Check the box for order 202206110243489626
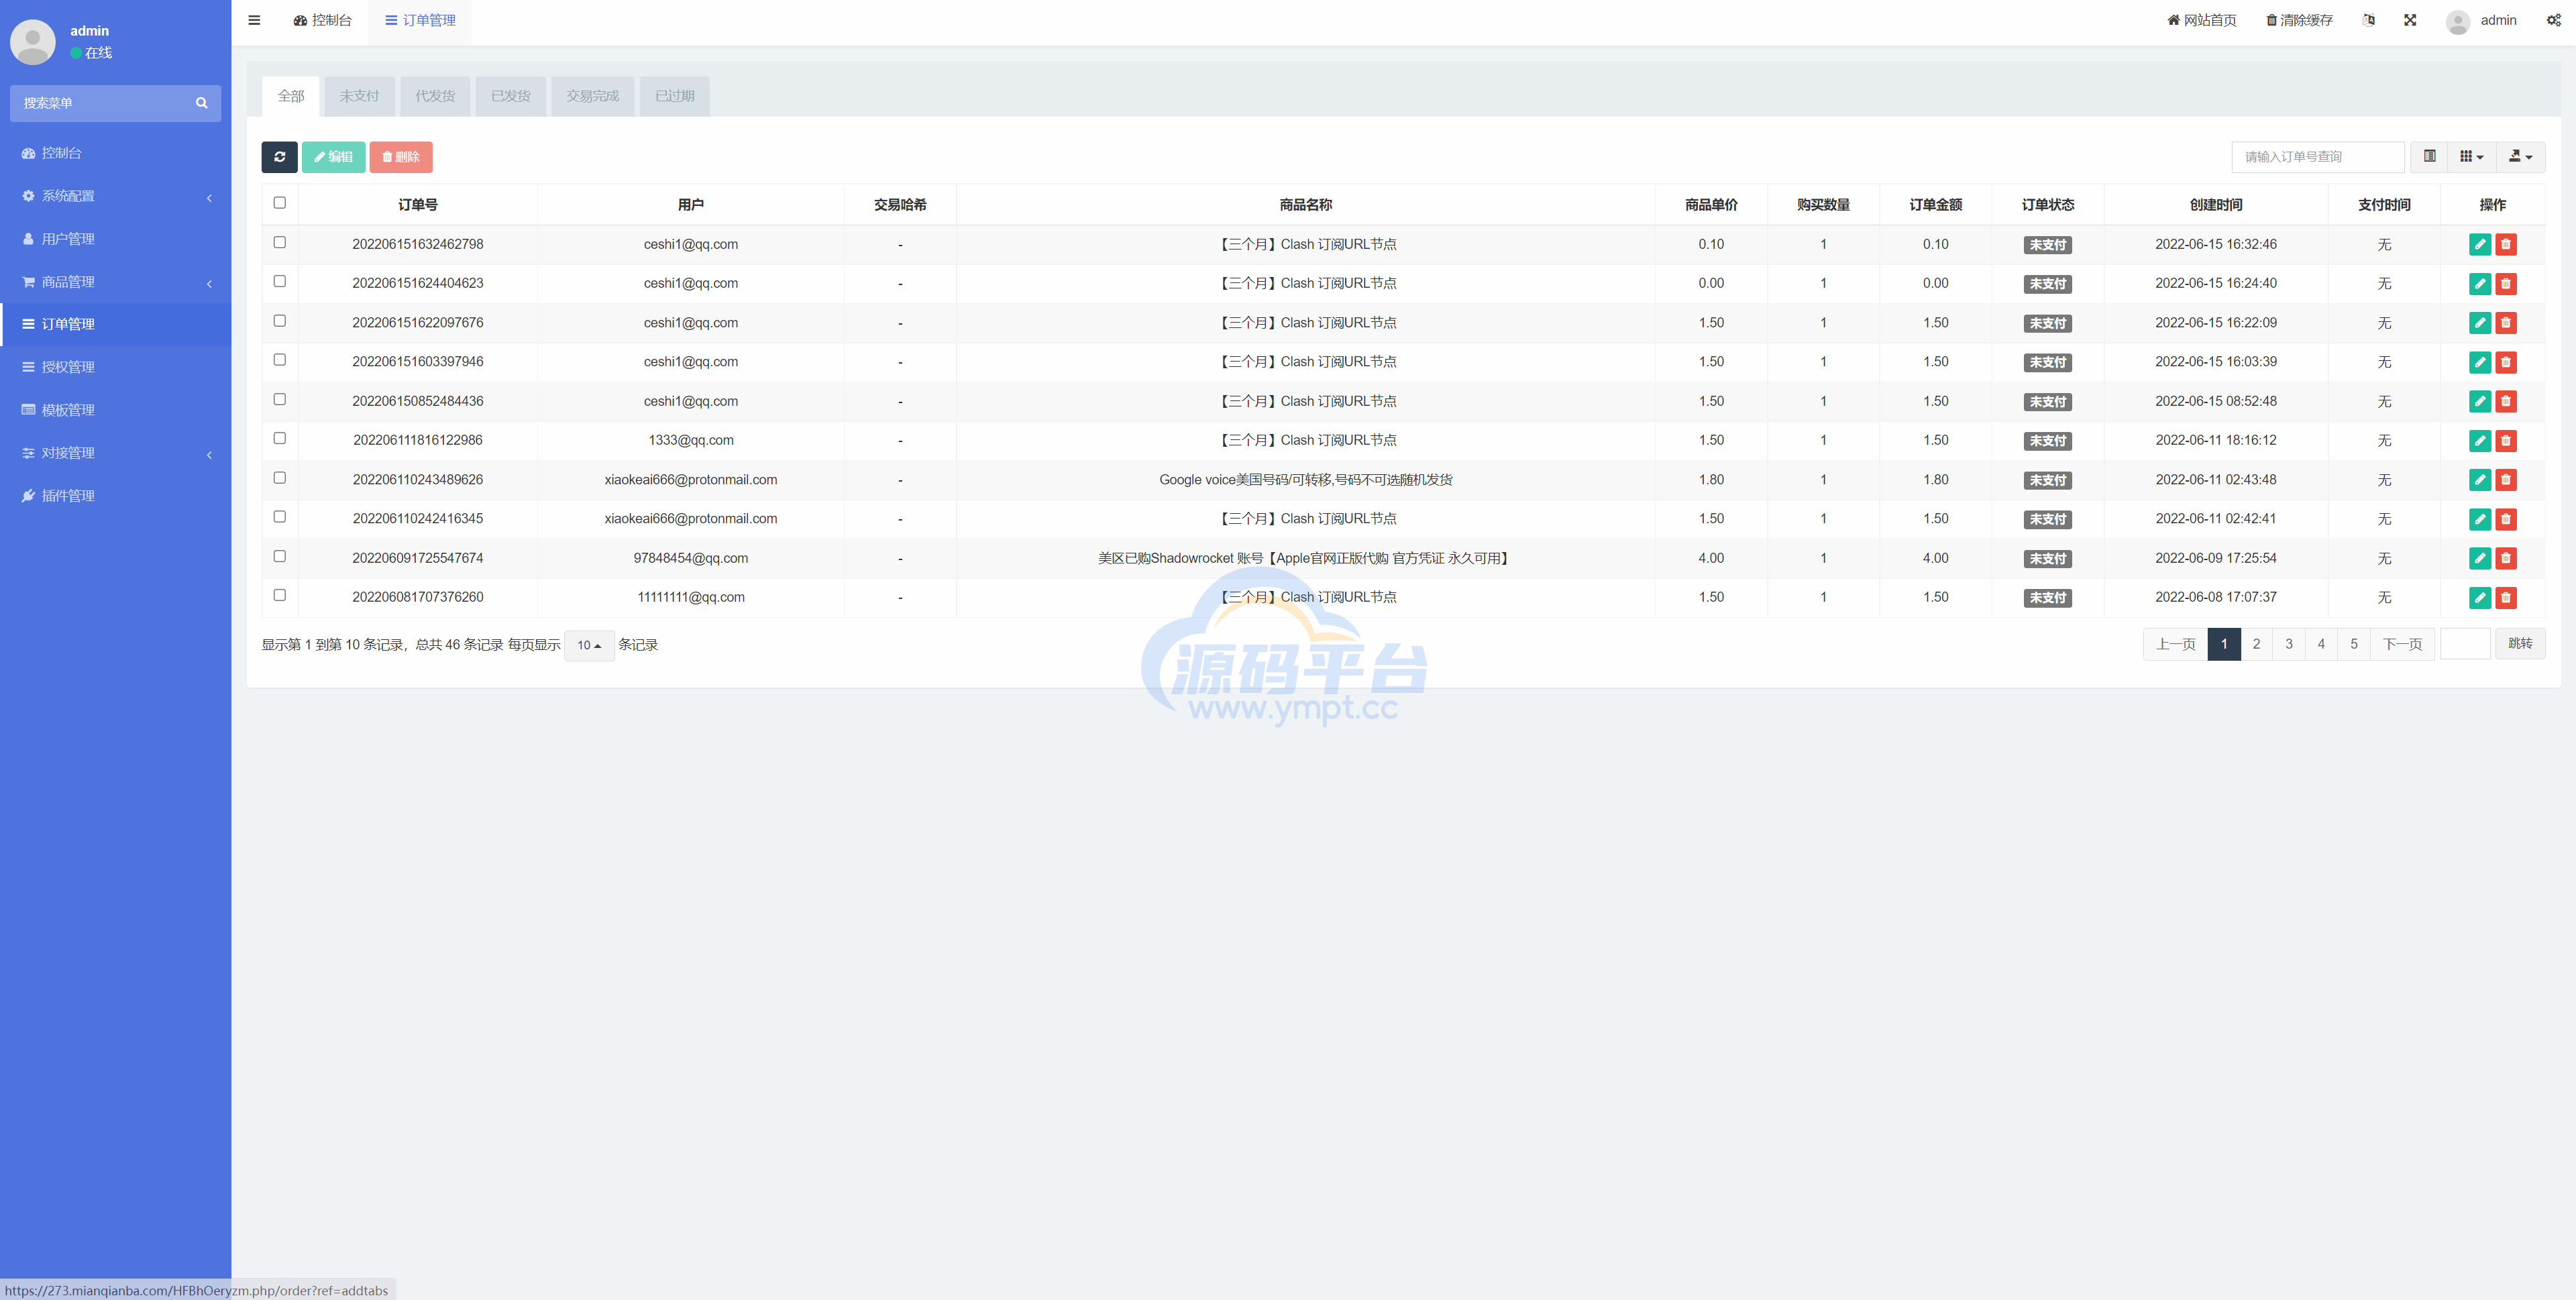Image resolution: width=2576 pixels, height=1300 pixels. tap(280, 478)
